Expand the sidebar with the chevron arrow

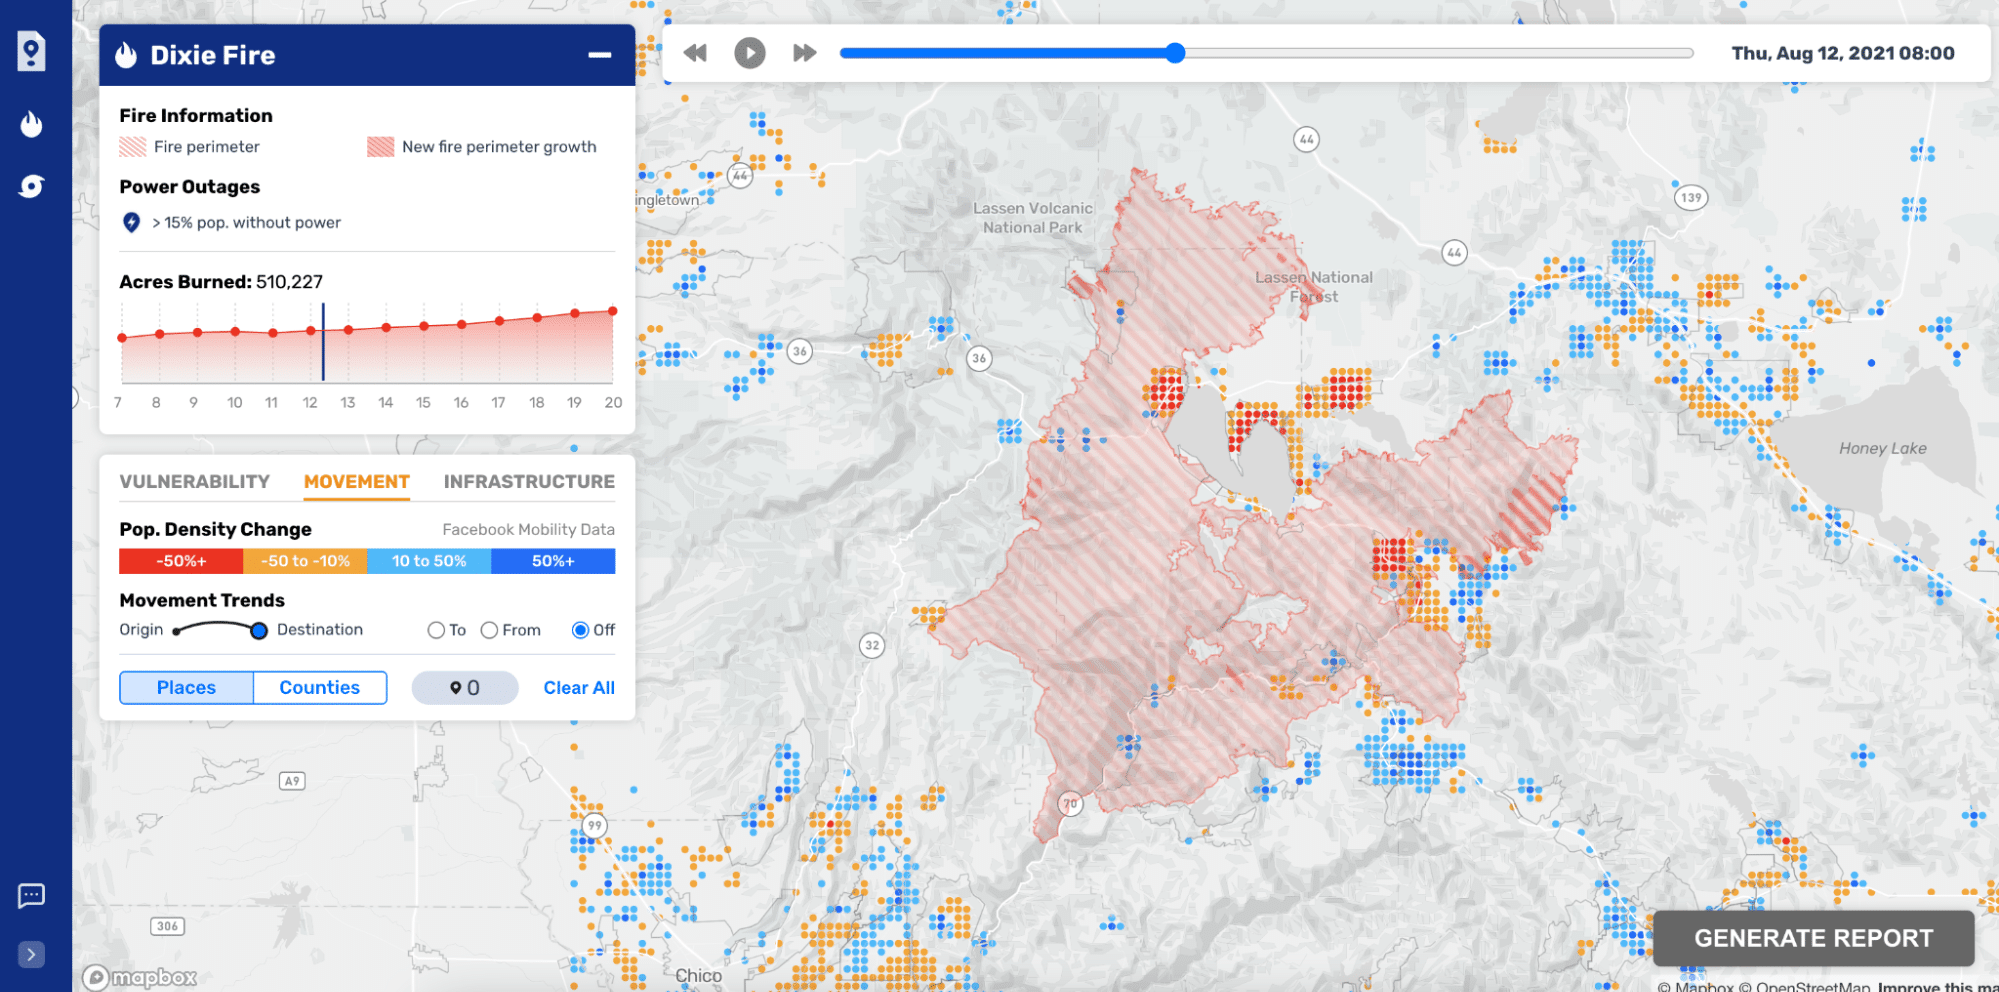[x=31, y=955]
